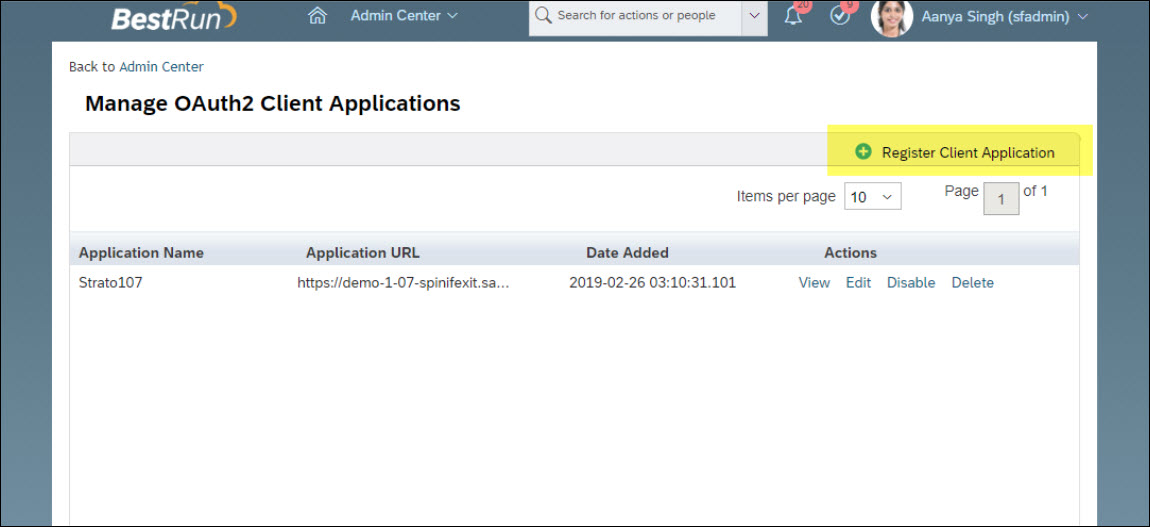Viewport: 1150px width, 527px height.
Task: View the Strato107 application
Action: point(814,283)
